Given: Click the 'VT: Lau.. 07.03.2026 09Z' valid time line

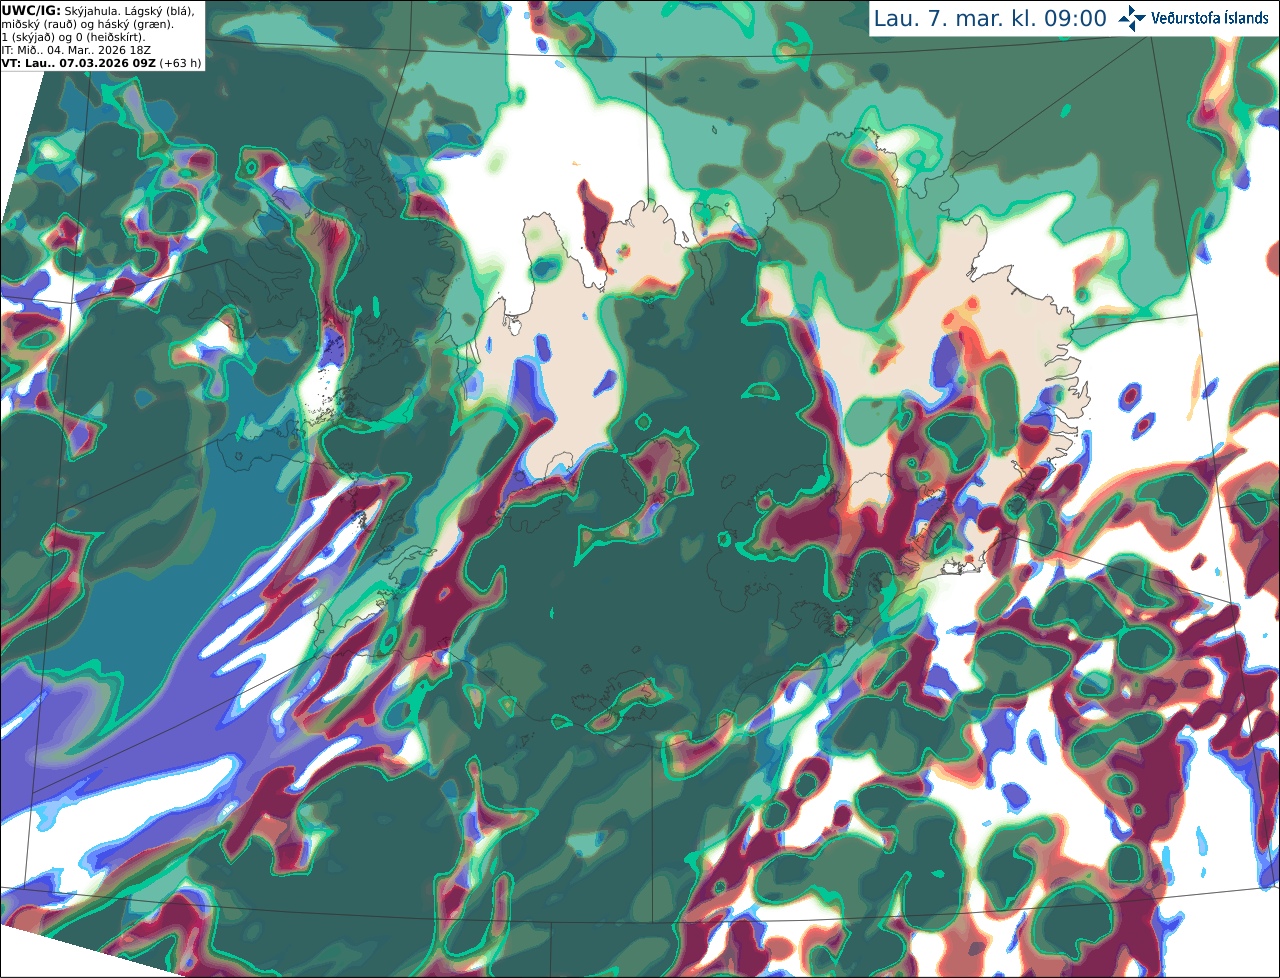Looking at the screenshot, I should [102, 62].
